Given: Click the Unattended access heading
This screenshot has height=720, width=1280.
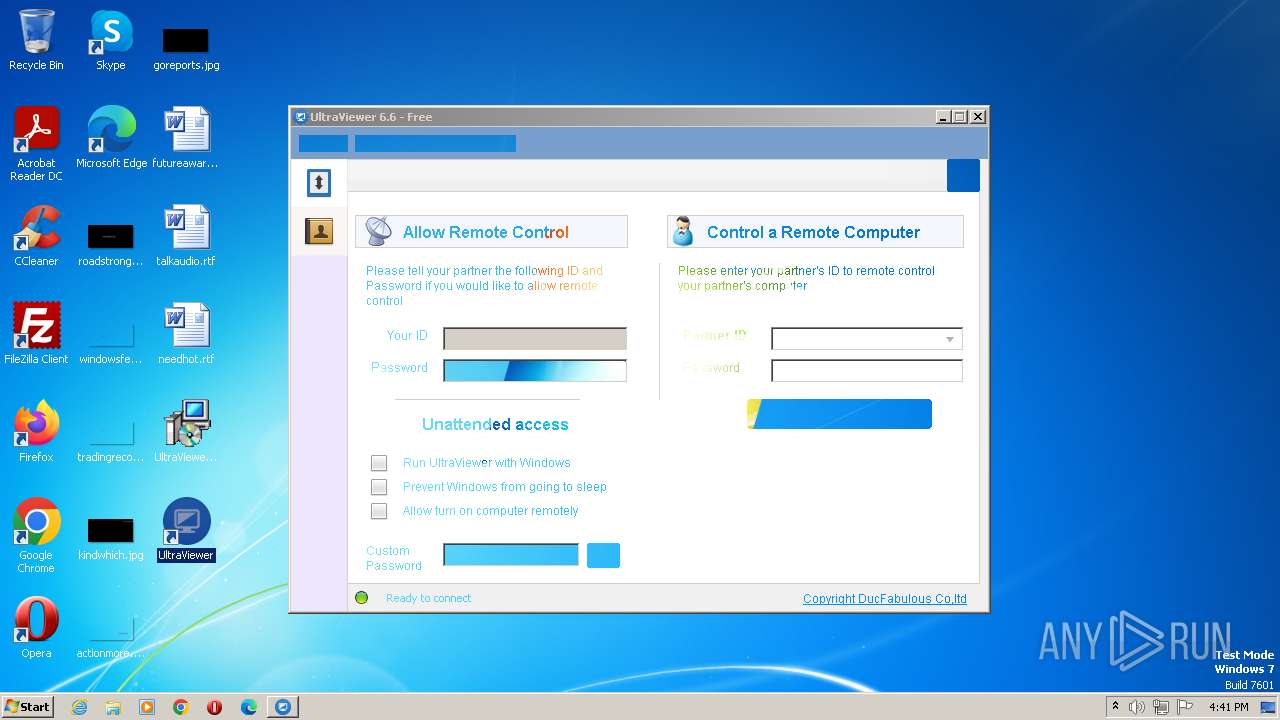Looking at the screenshot, I should click(495, 424).
